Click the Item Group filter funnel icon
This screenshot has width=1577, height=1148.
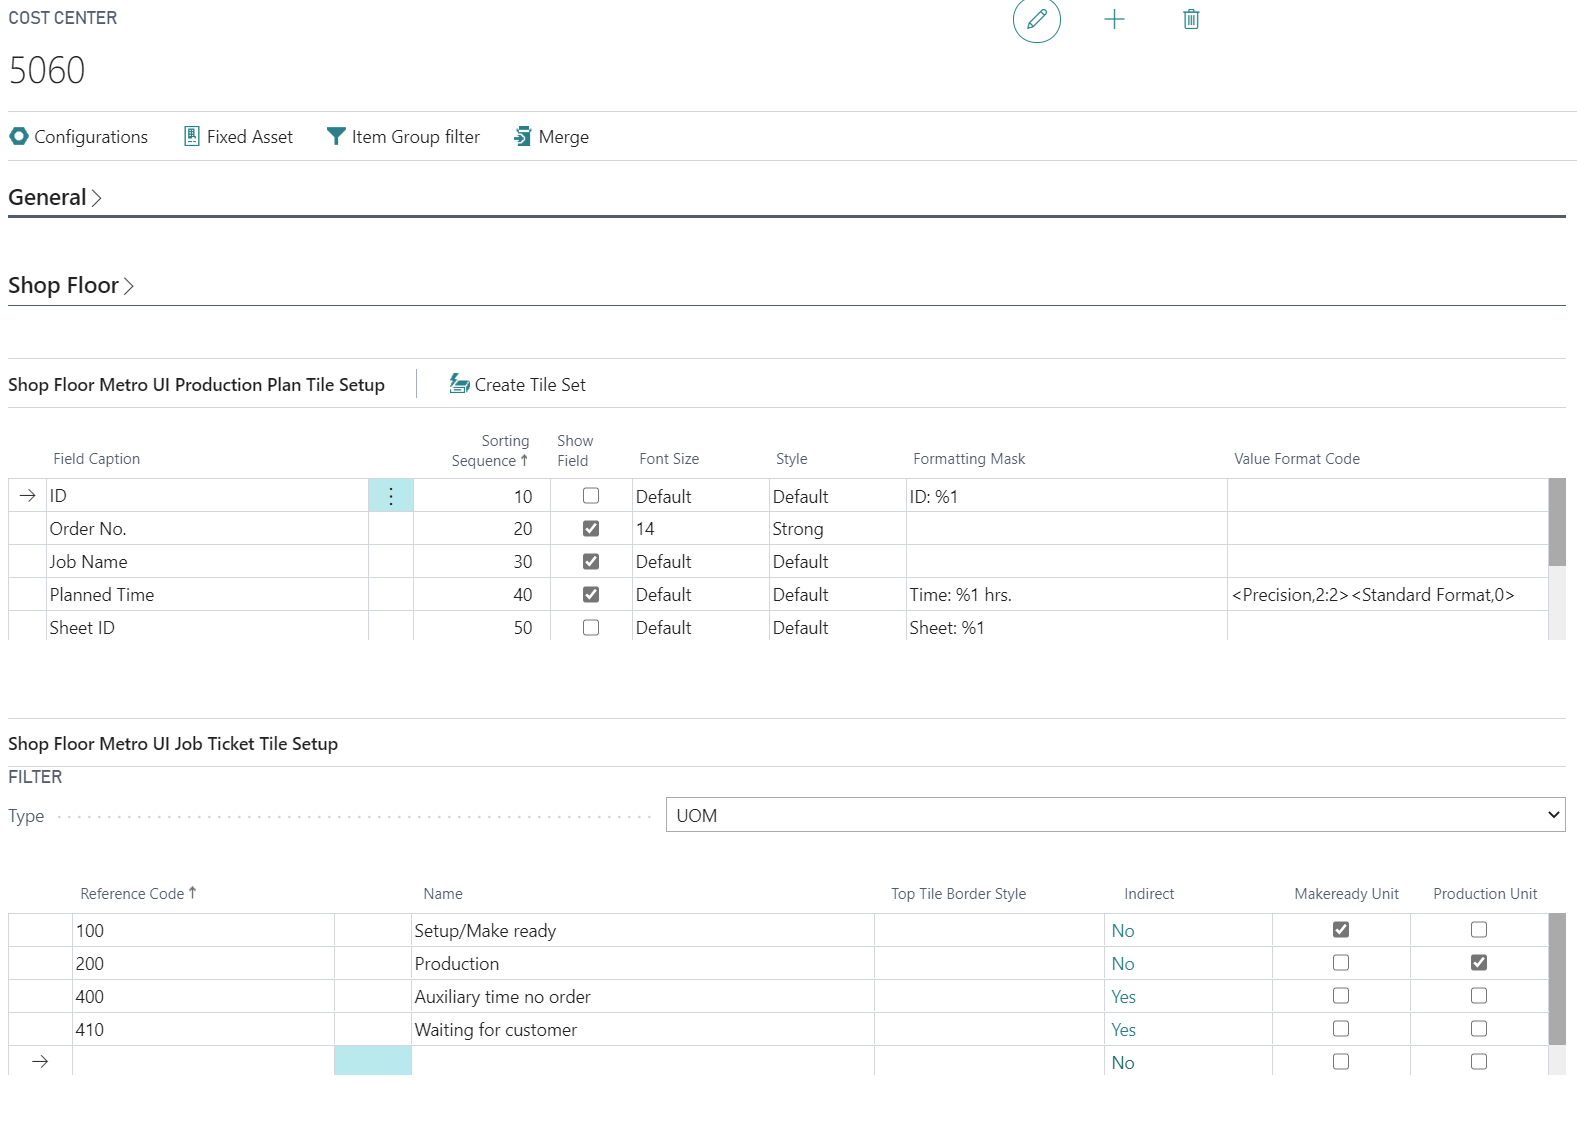(x=336, y=136)
